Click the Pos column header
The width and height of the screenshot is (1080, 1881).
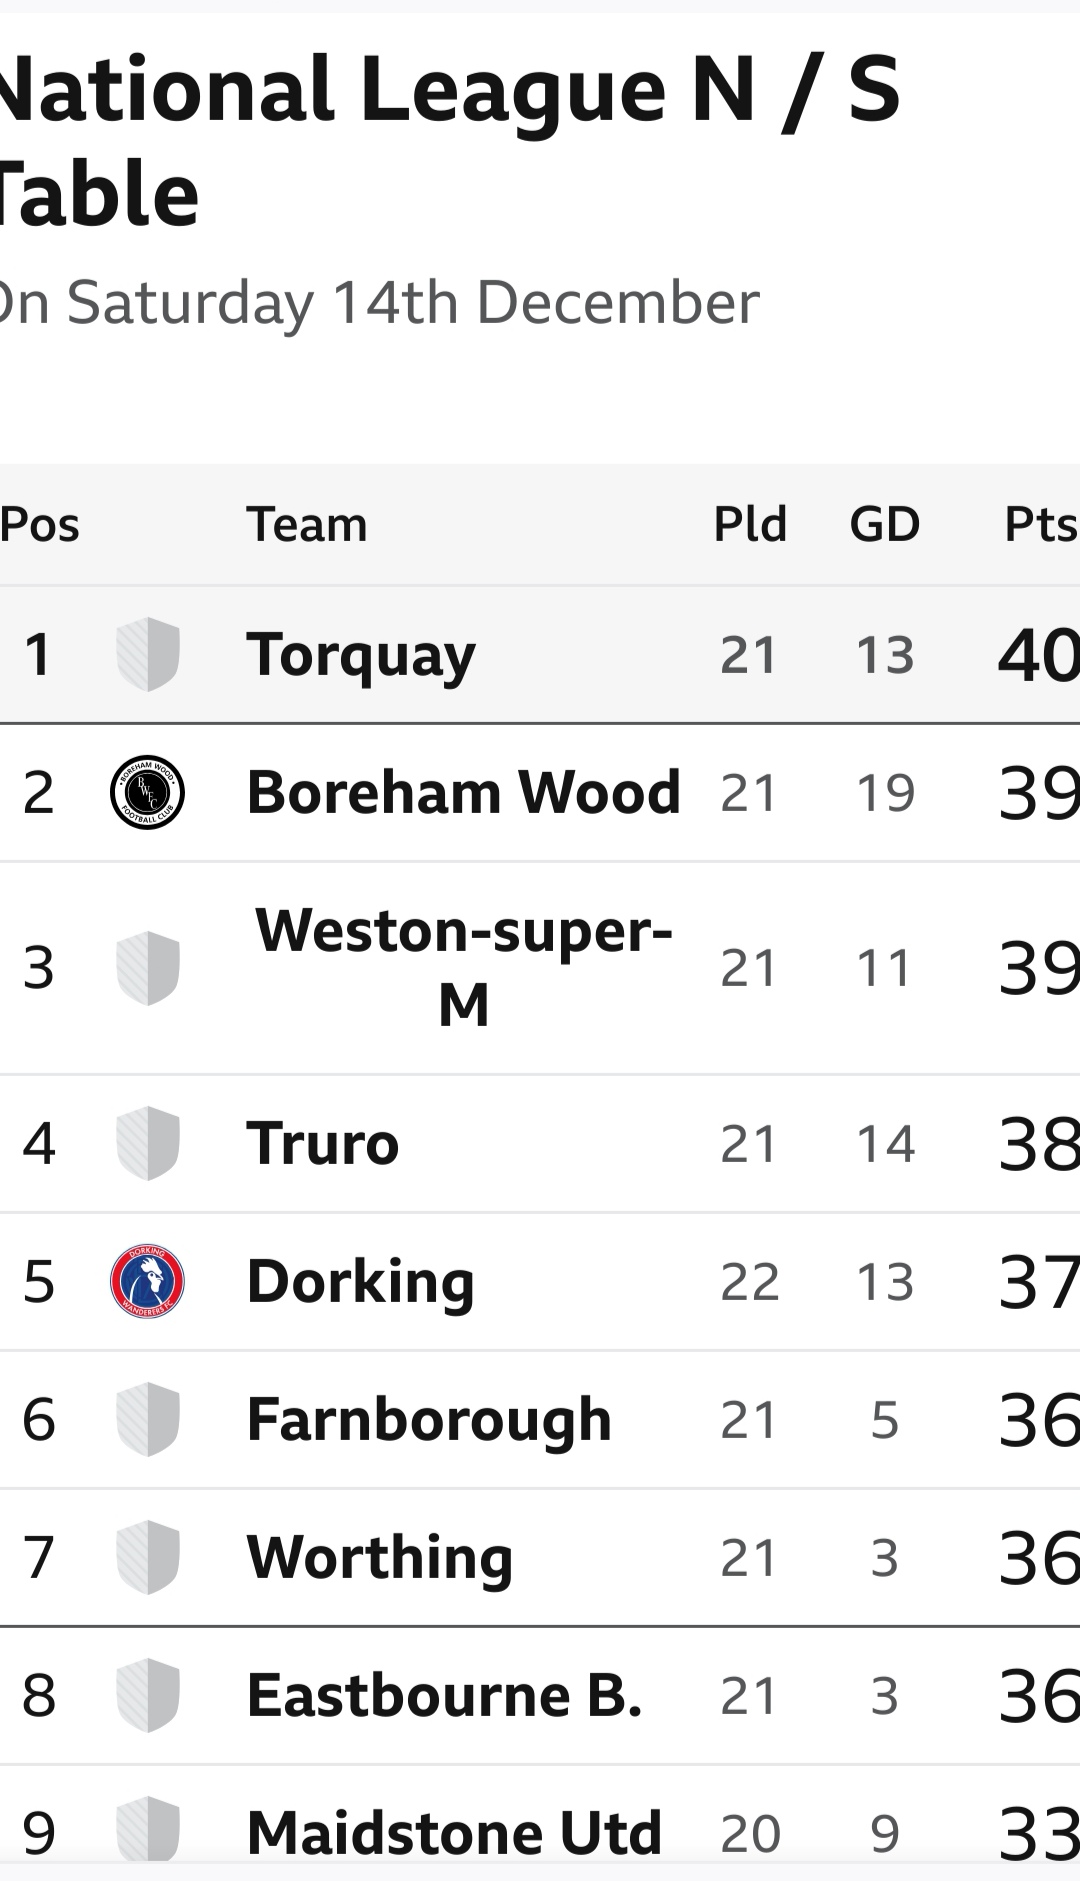coord(40,524)
